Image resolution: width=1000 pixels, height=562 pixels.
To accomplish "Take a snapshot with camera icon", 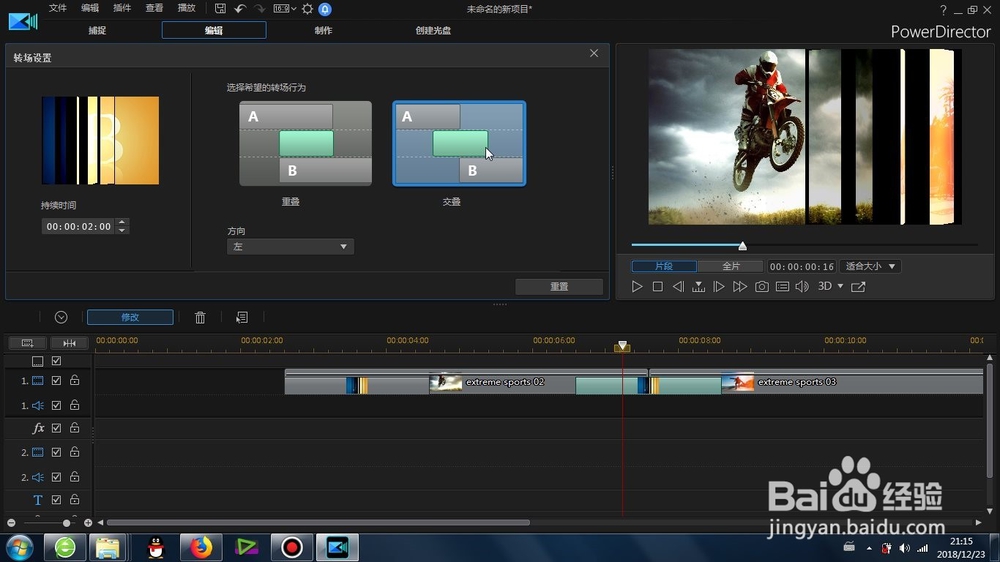I will click(x=761, y=286).
